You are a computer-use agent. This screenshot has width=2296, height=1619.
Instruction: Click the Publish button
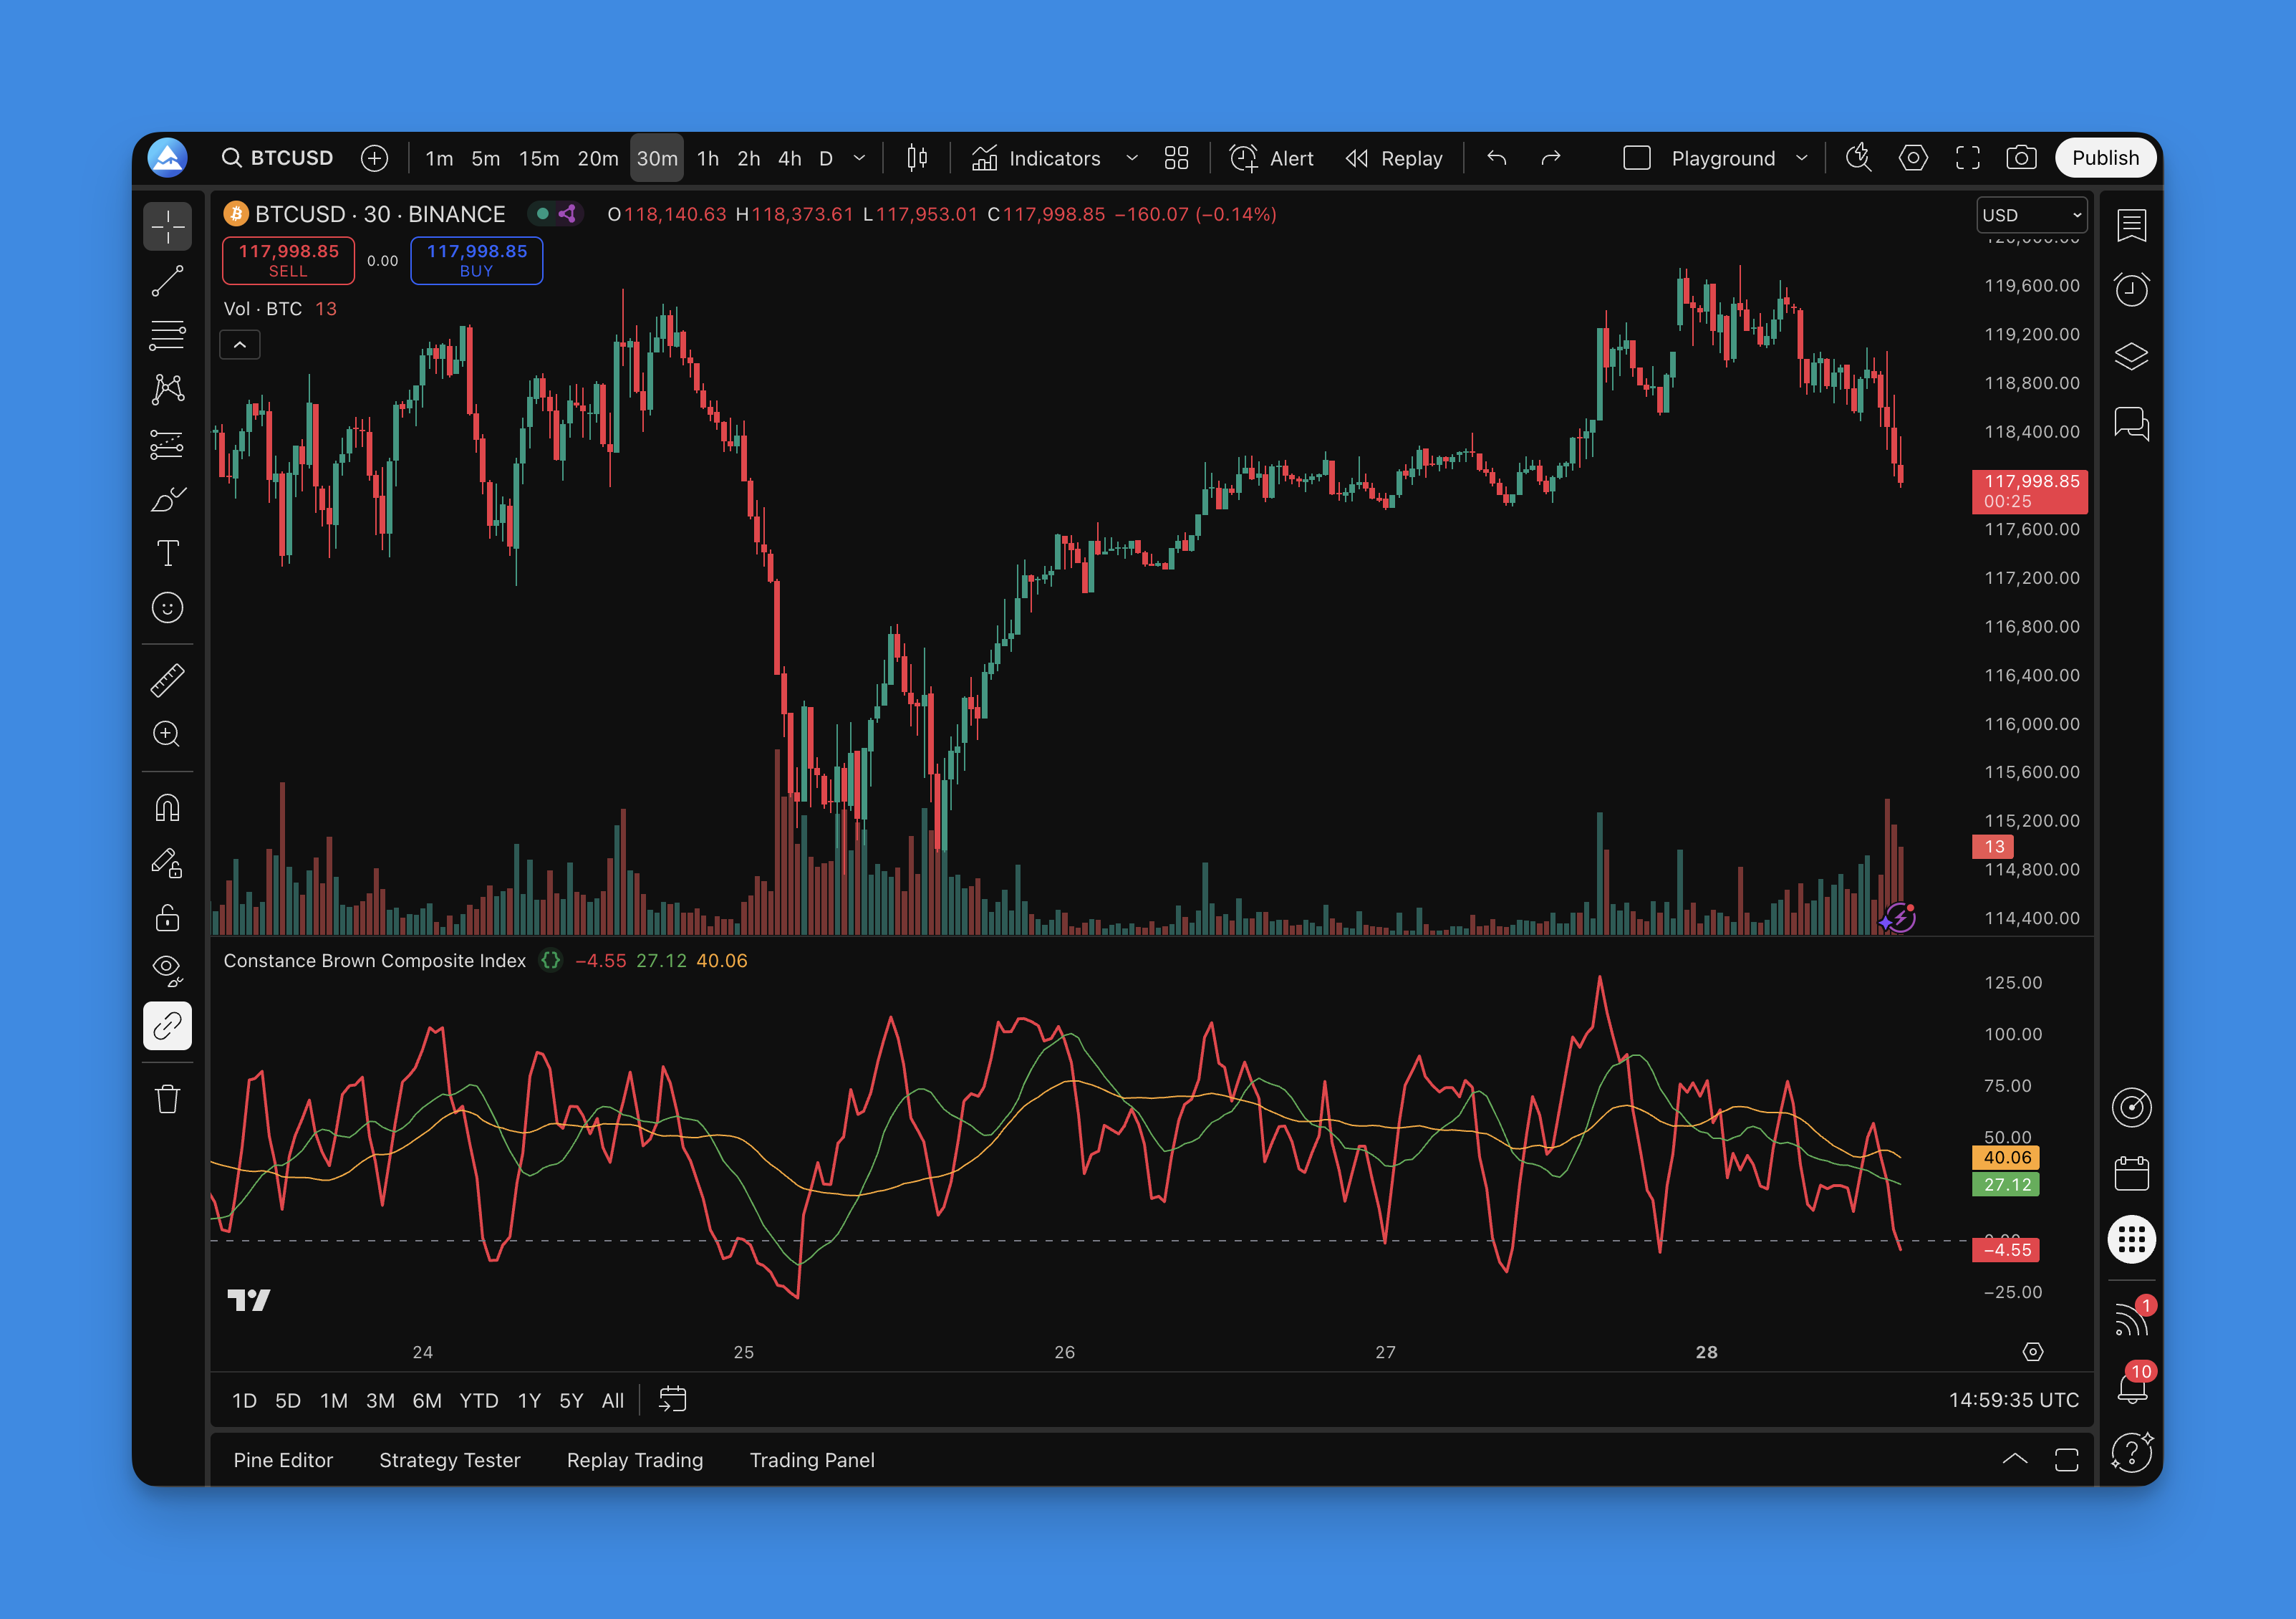click(2105, 158)
